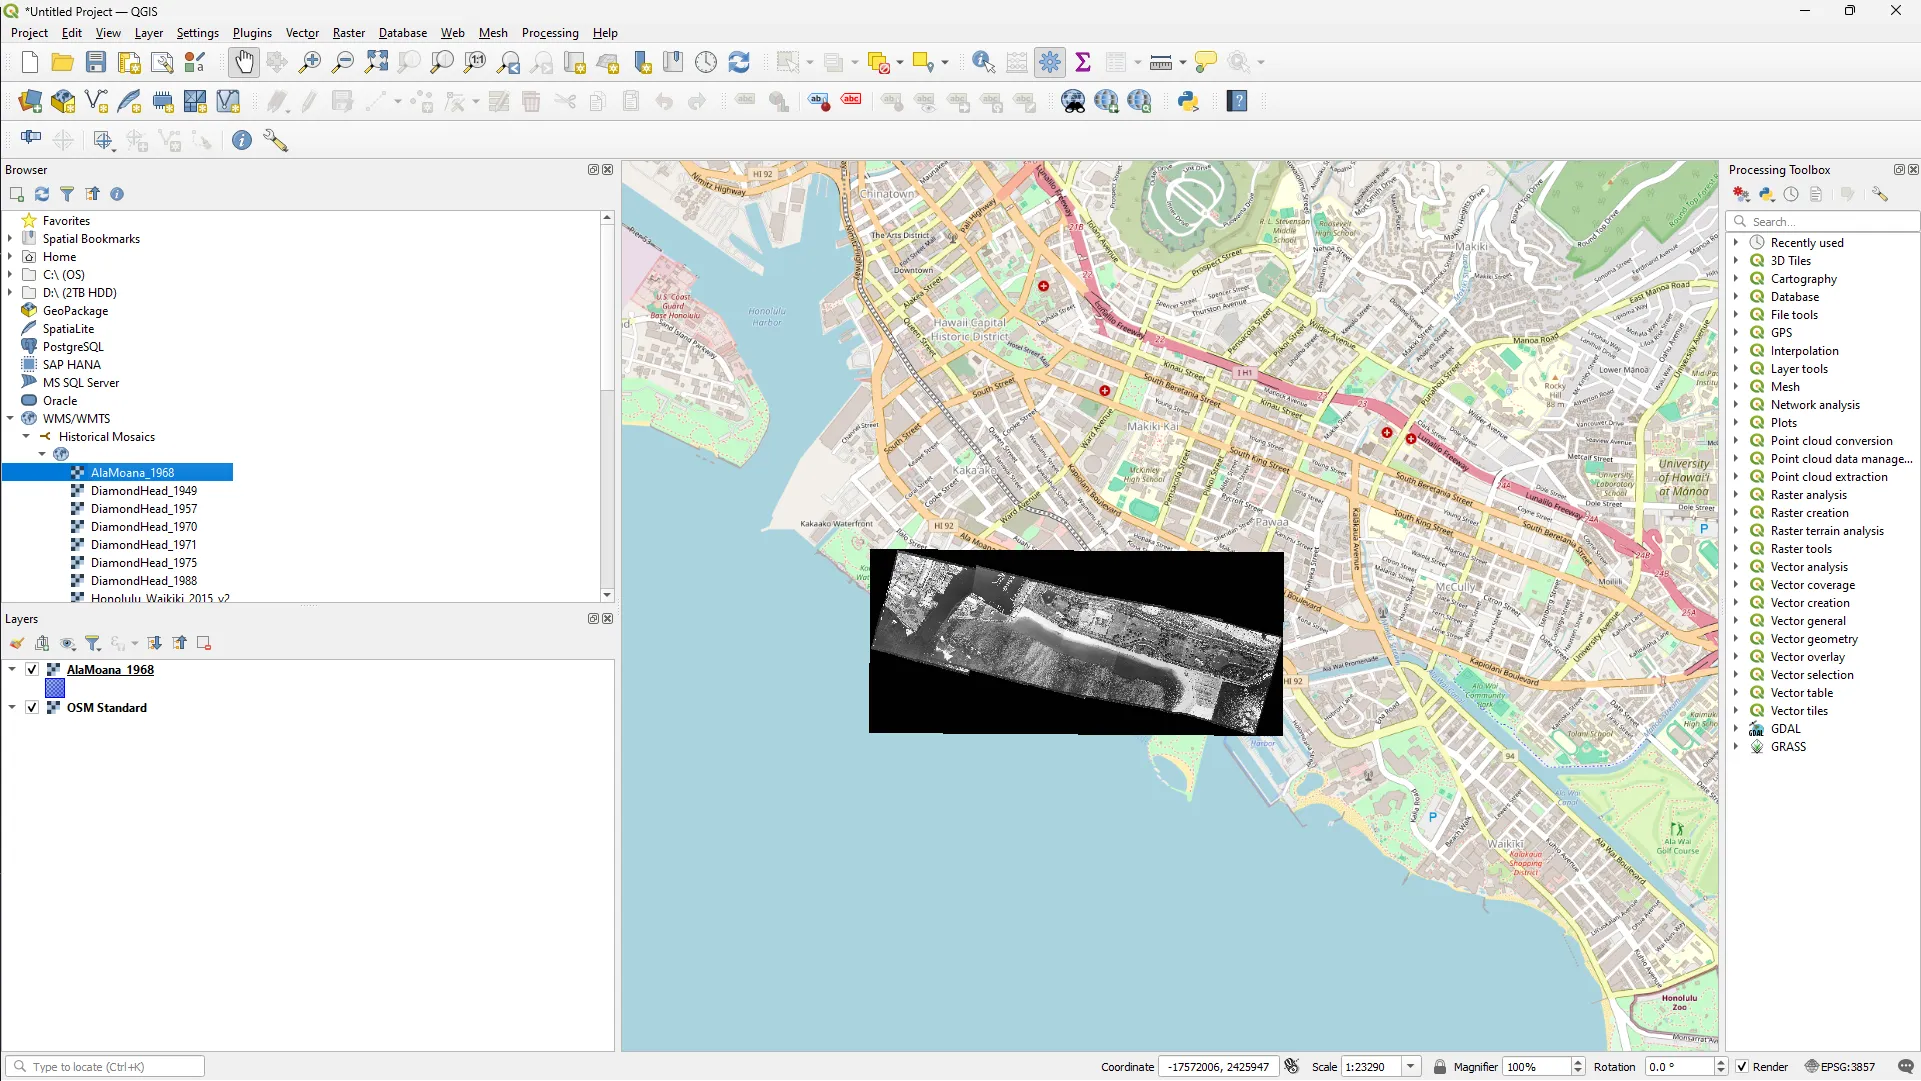The height and width of the screenshot is (1081, 1921).
Task: Uncheck the OSM Standard layer checkbox
Action: [x=32, y=708]
